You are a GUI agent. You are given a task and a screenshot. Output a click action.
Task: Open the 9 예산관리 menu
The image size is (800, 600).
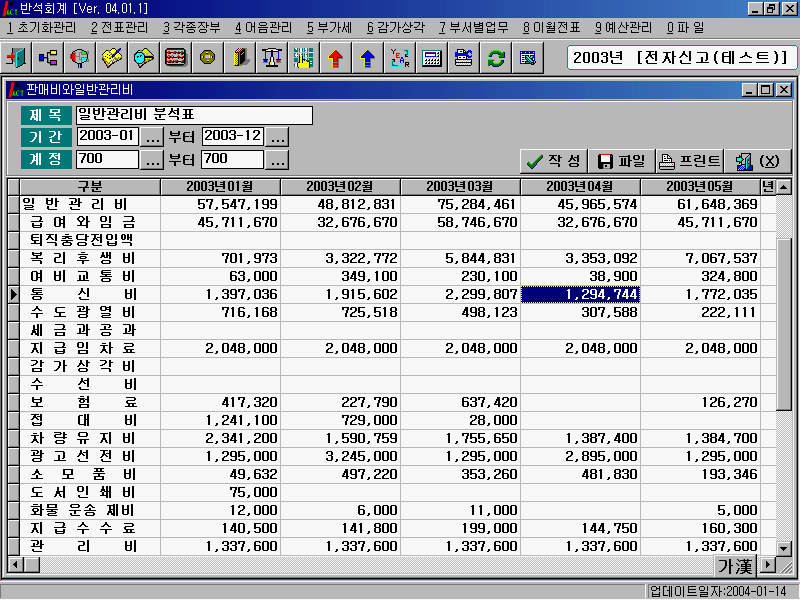click(623, 28)
